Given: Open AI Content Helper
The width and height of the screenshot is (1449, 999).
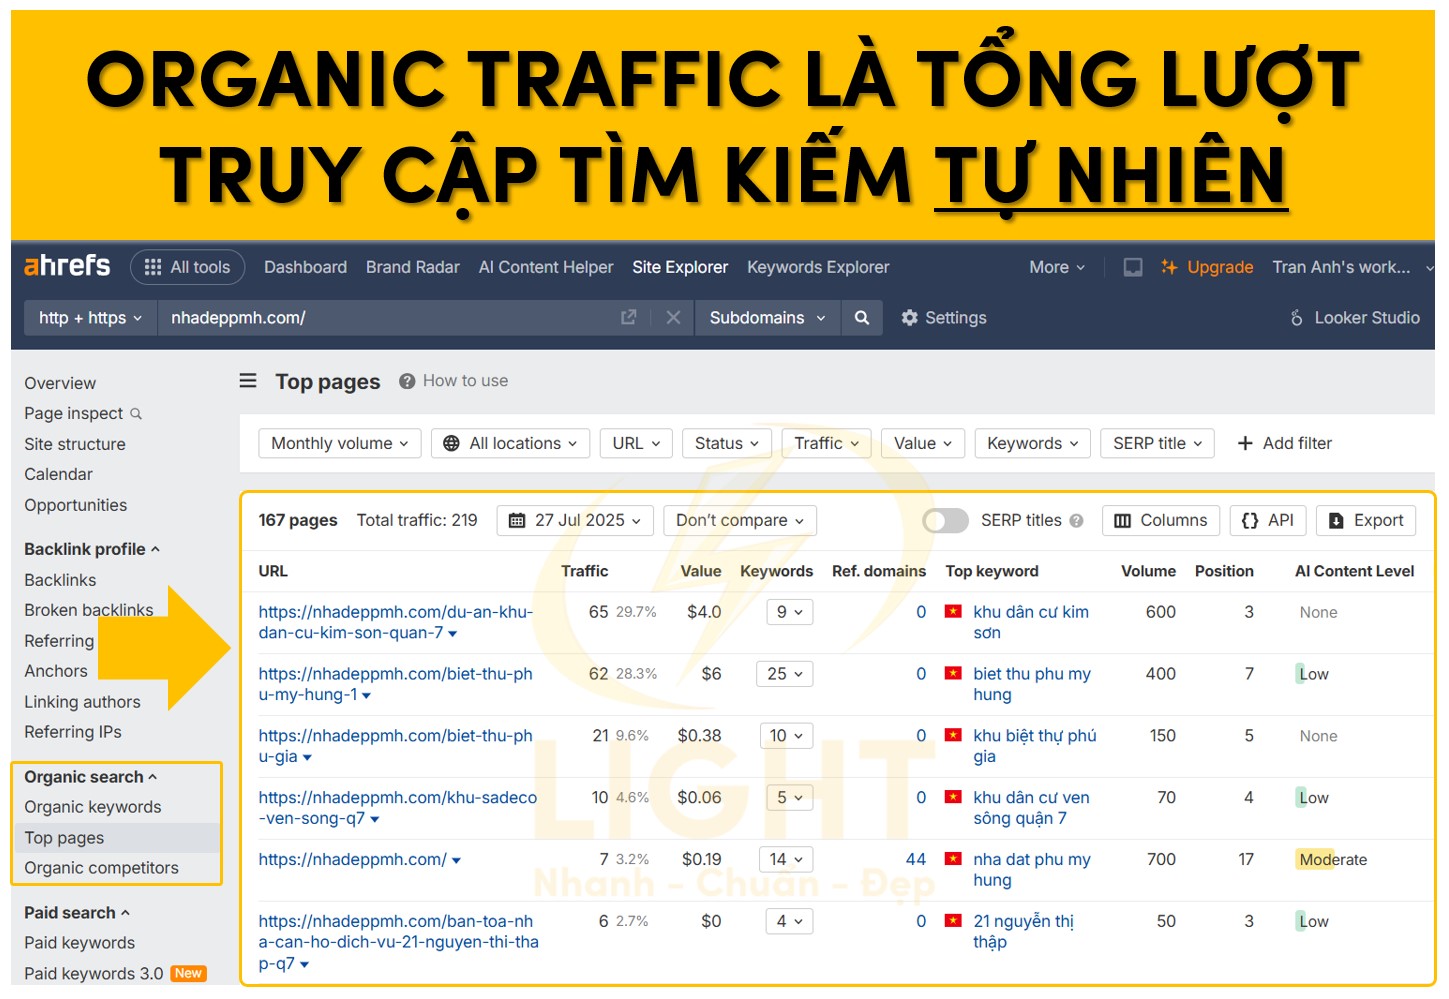Looking at the screenshot, I should pos(546,267).
